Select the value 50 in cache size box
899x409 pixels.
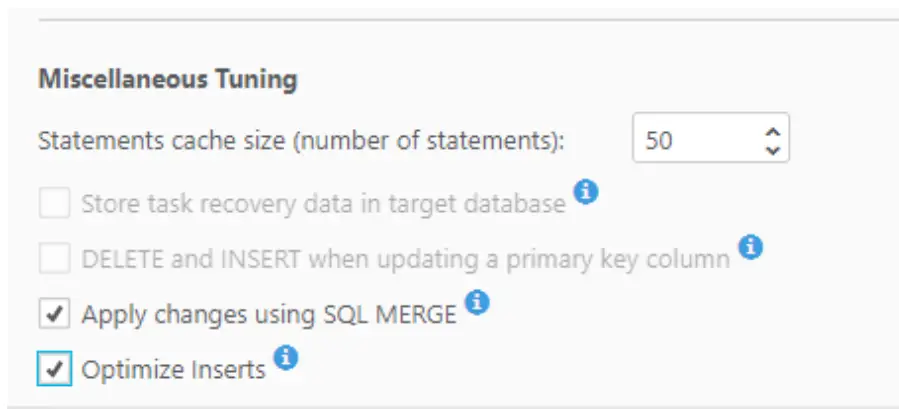[659, 140]
